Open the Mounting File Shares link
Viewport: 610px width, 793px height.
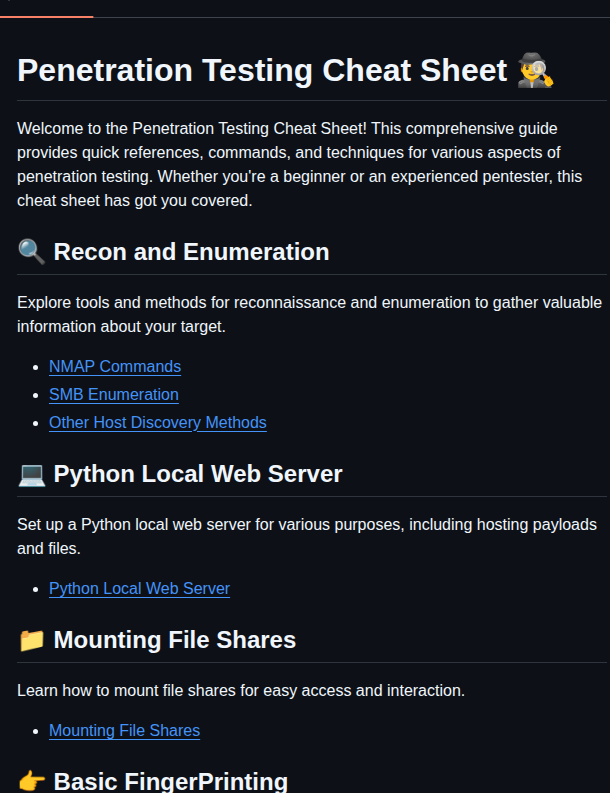(124, 731)
